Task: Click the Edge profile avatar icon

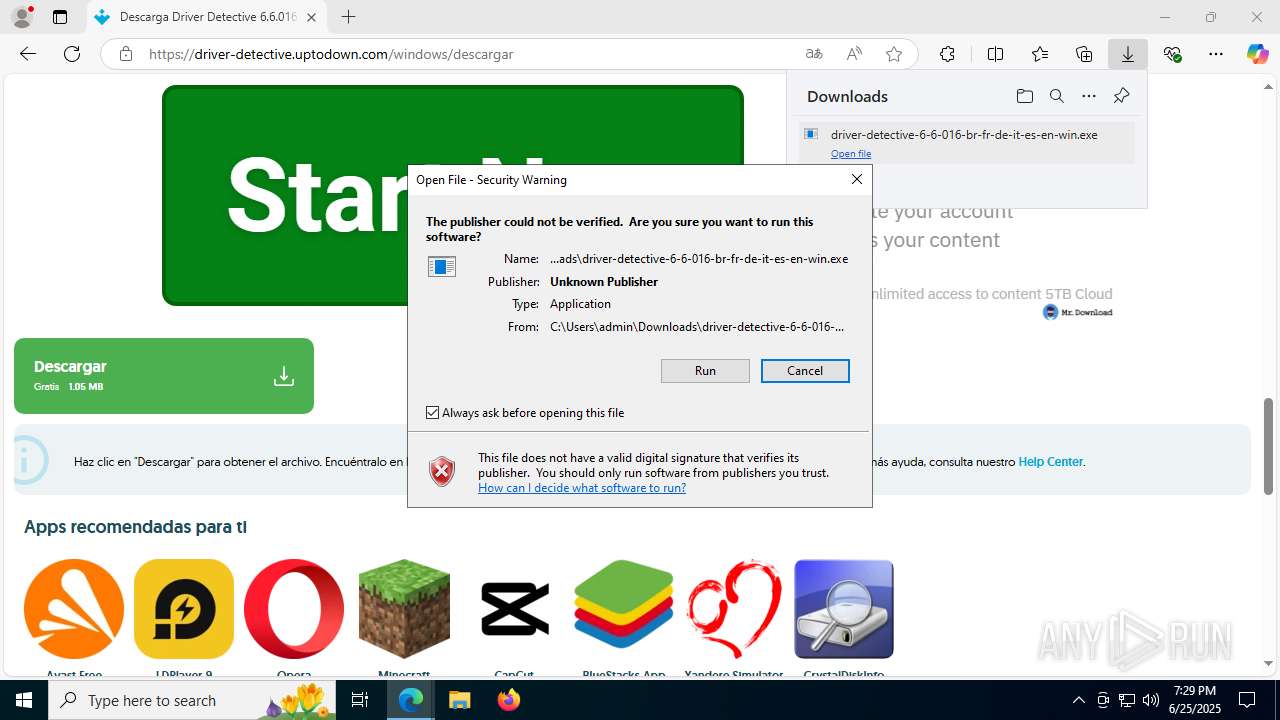Action: (21, 17)
